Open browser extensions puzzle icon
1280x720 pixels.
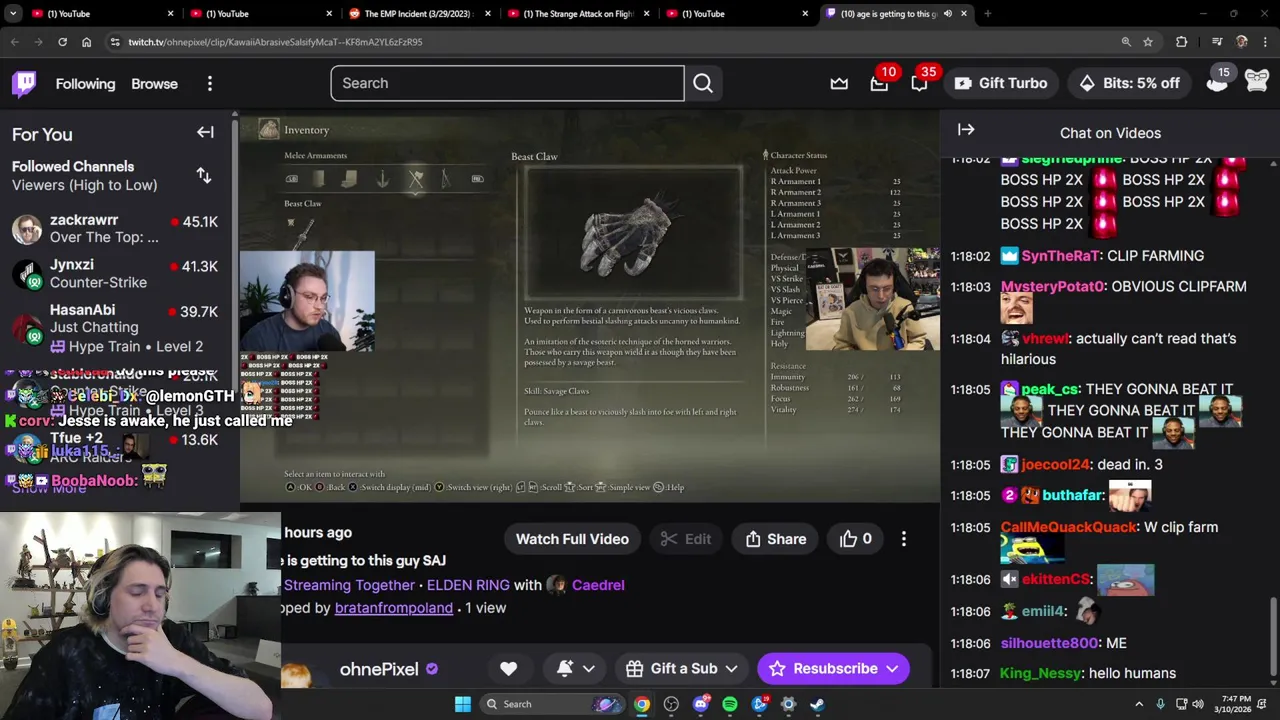(x=1182, y=42)
